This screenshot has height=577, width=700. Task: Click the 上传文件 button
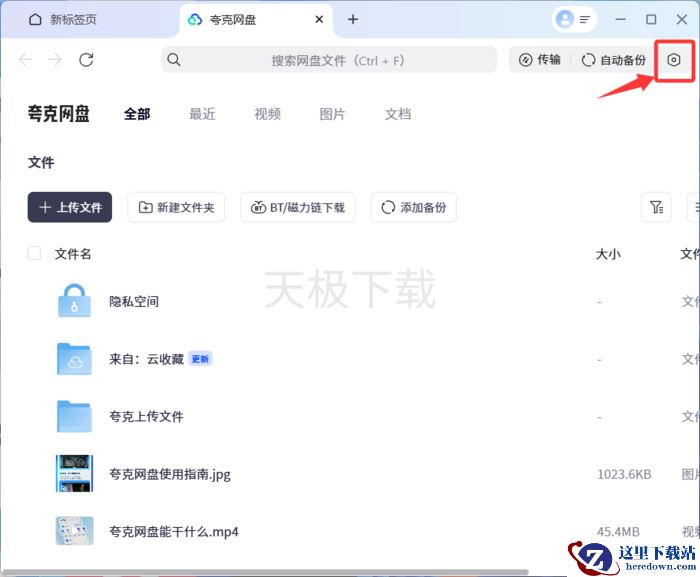[70, 207]
